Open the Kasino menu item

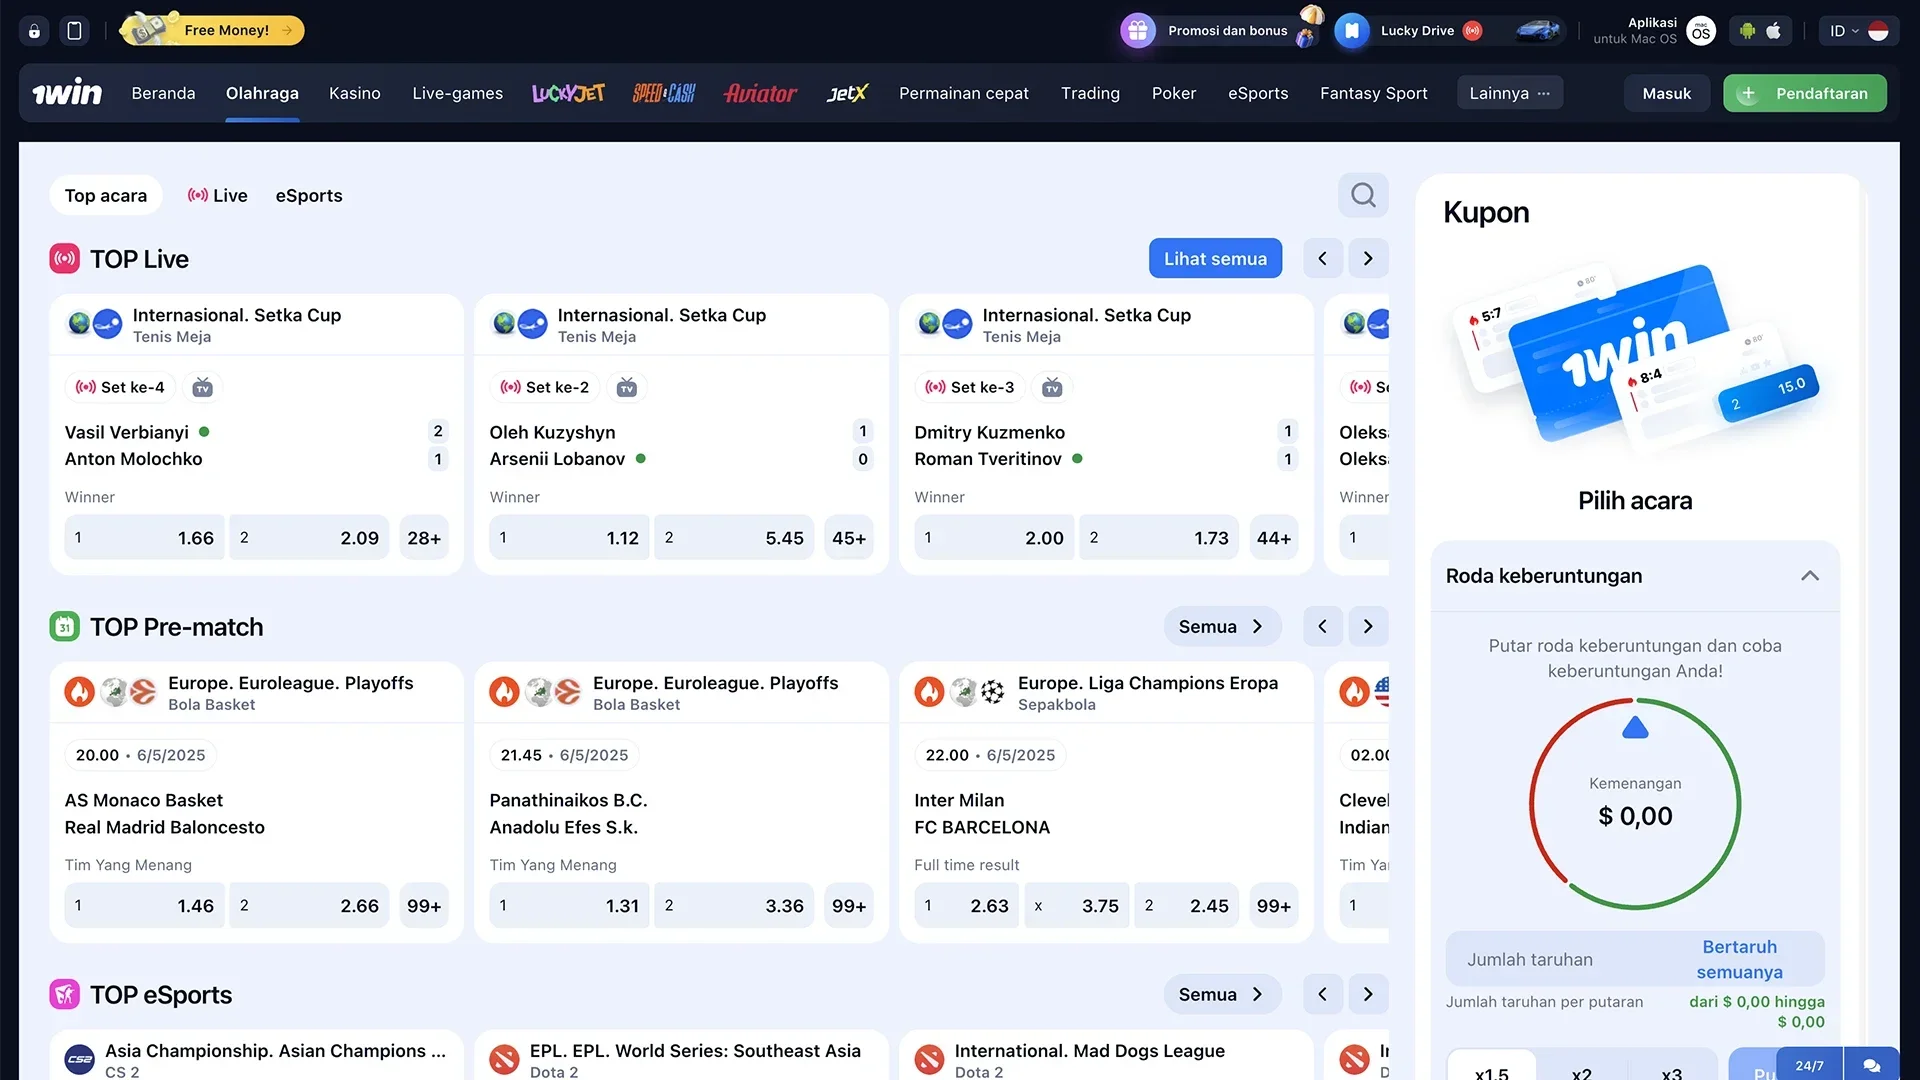(354, 93)
